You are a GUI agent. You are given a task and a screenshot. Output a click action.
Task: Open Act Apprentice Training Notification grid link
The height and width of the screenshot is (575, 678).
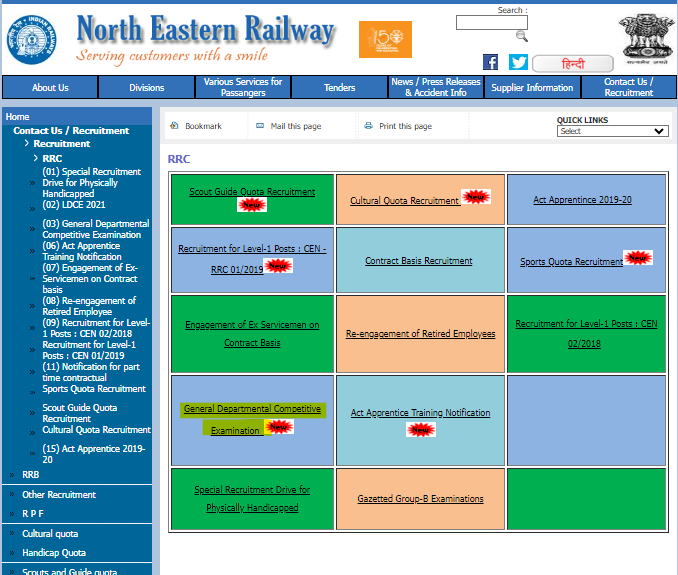click(x=420, y=413)
